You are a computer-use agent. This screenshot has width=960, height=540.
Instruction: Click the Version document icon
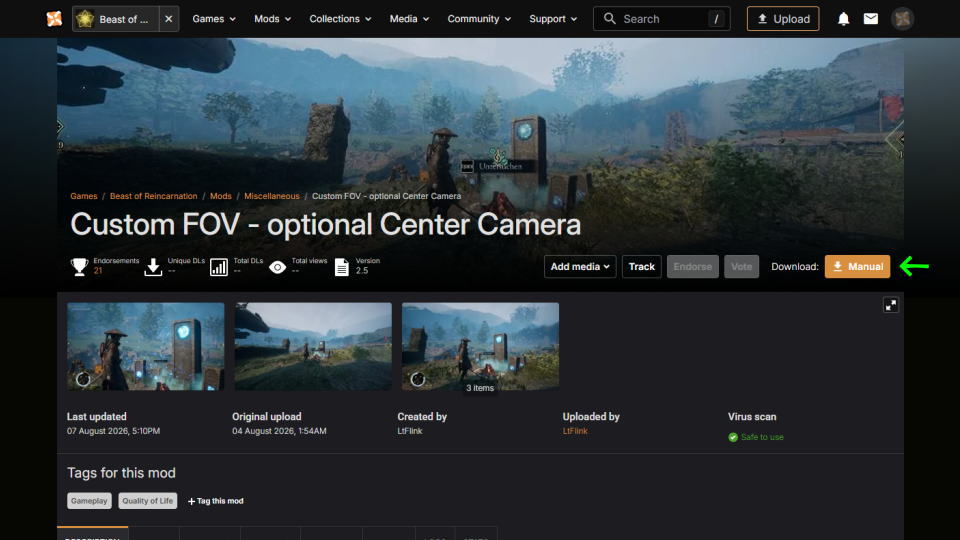tap(342, 266)
